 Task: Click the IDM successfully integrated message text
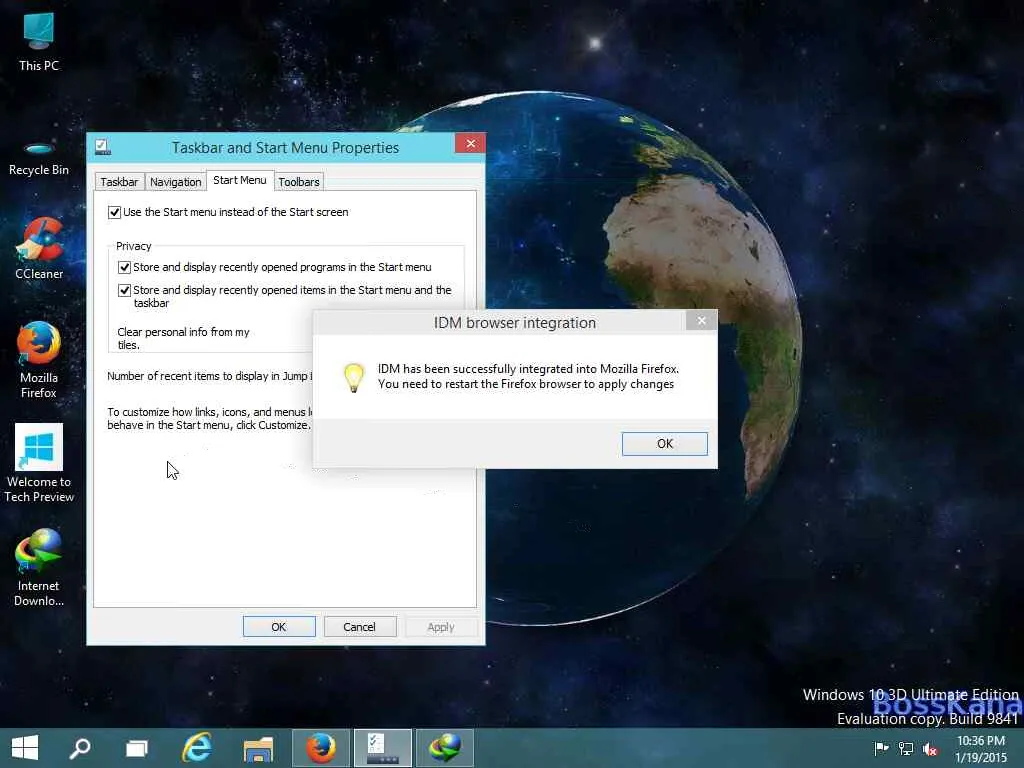click(x=528, y=376)
